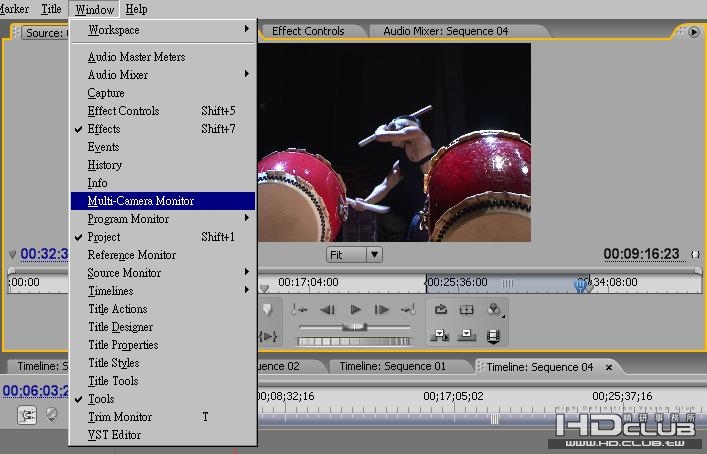Viewport: 707px width, 454px height.
Task: Close the Window menu via menu bar
Action: pos(94,9)
